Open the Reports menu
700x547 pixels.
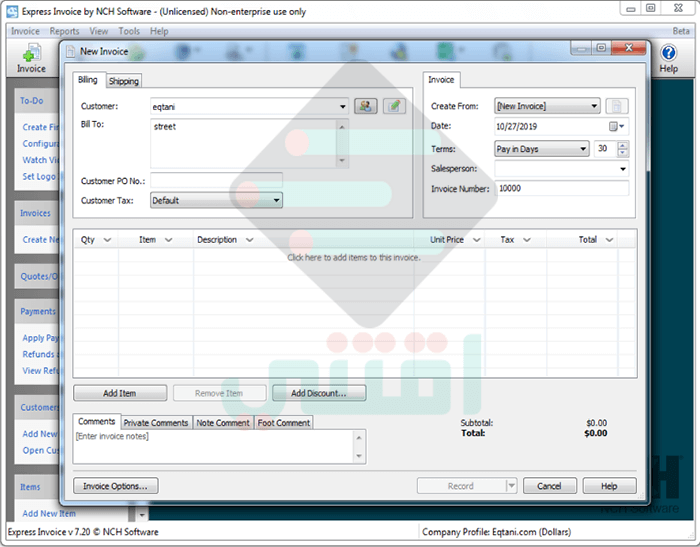(64, 31)
